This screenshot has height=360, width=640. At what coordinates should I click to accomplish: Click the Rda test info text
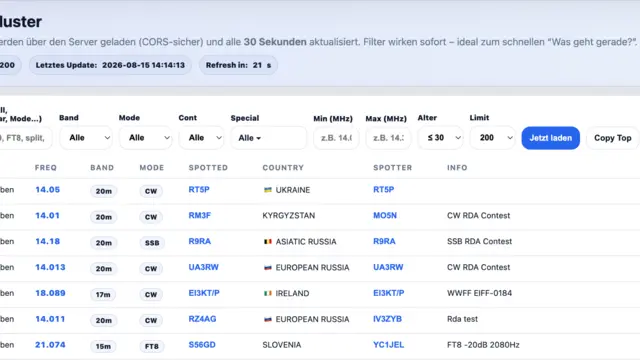click(462, 319)
